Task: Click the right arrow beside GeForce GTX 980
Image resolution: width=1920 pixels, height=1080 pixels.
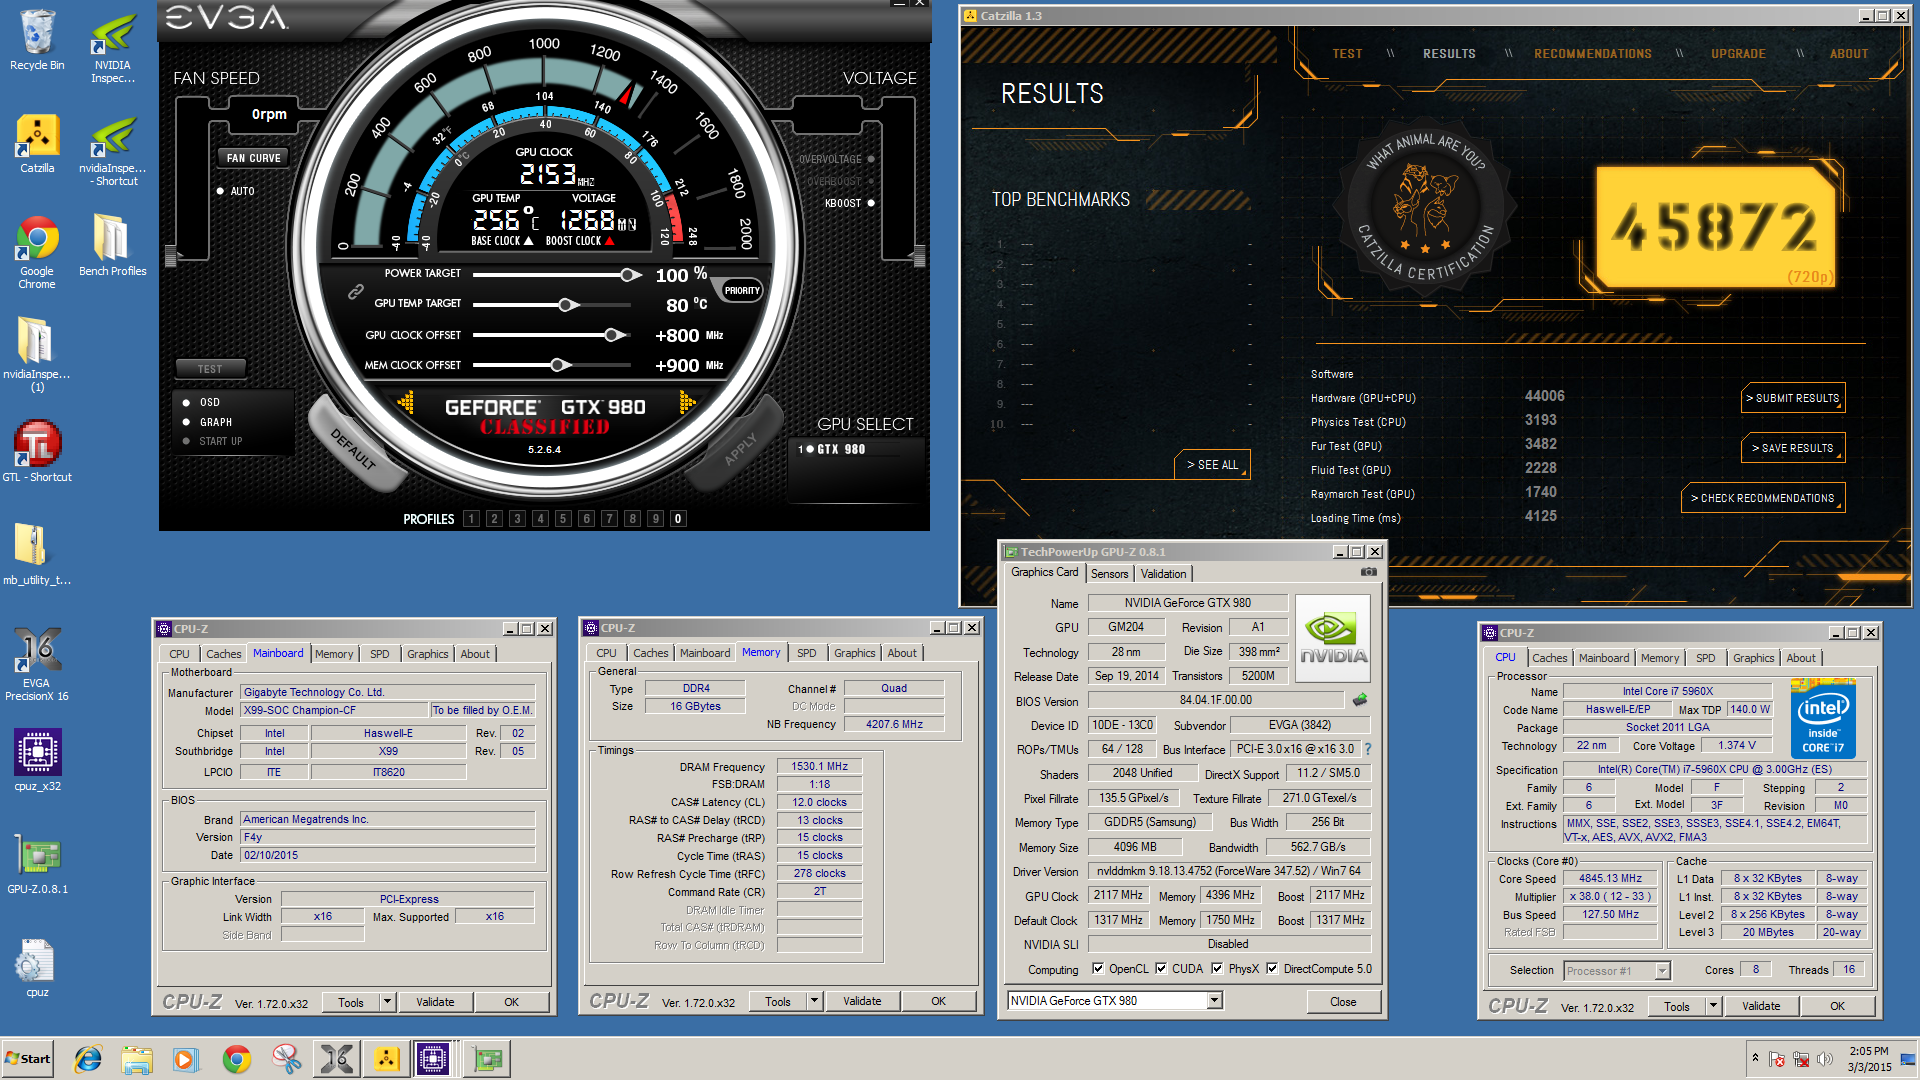Action: pos(687,402)
